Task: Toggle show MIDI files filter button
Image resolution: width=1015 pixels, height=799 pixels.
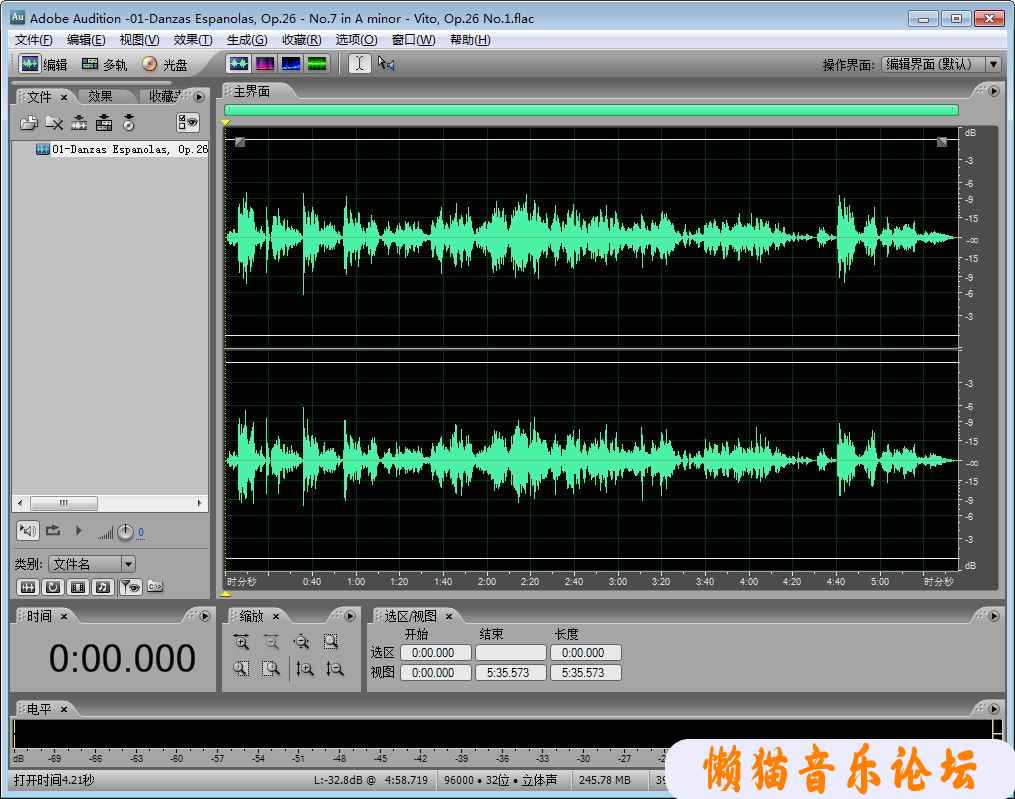Action: pyautogui.click(x=103, y=587)
